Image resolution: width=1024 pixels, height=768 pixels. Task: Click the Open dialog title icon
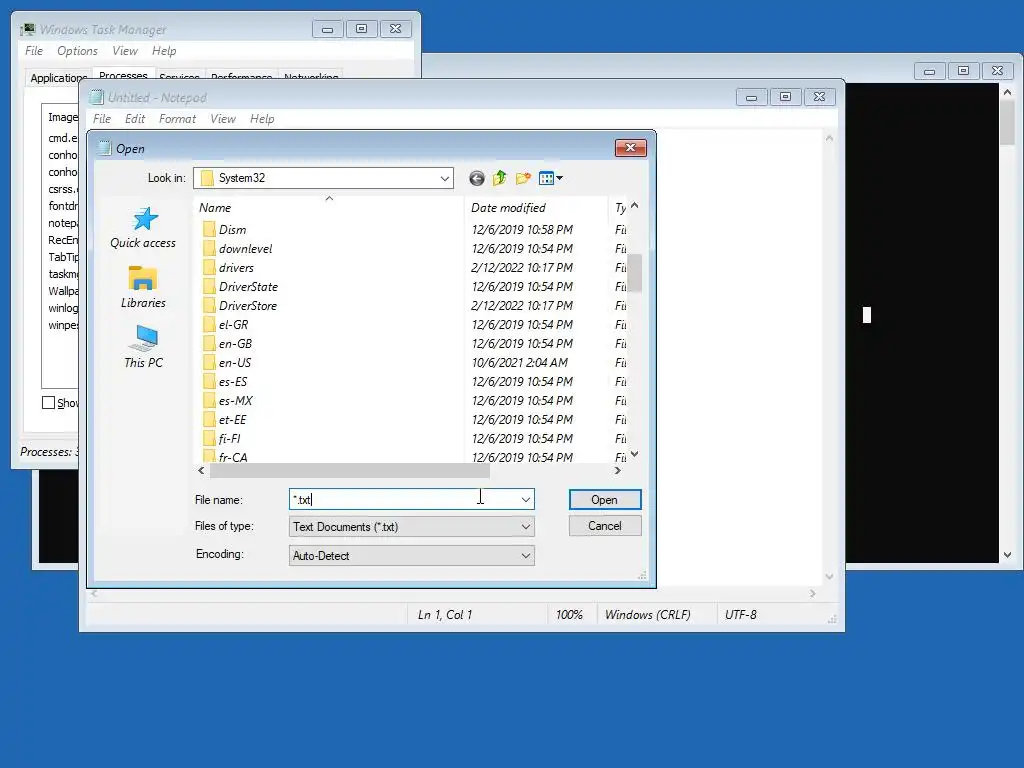pos(104,148)
